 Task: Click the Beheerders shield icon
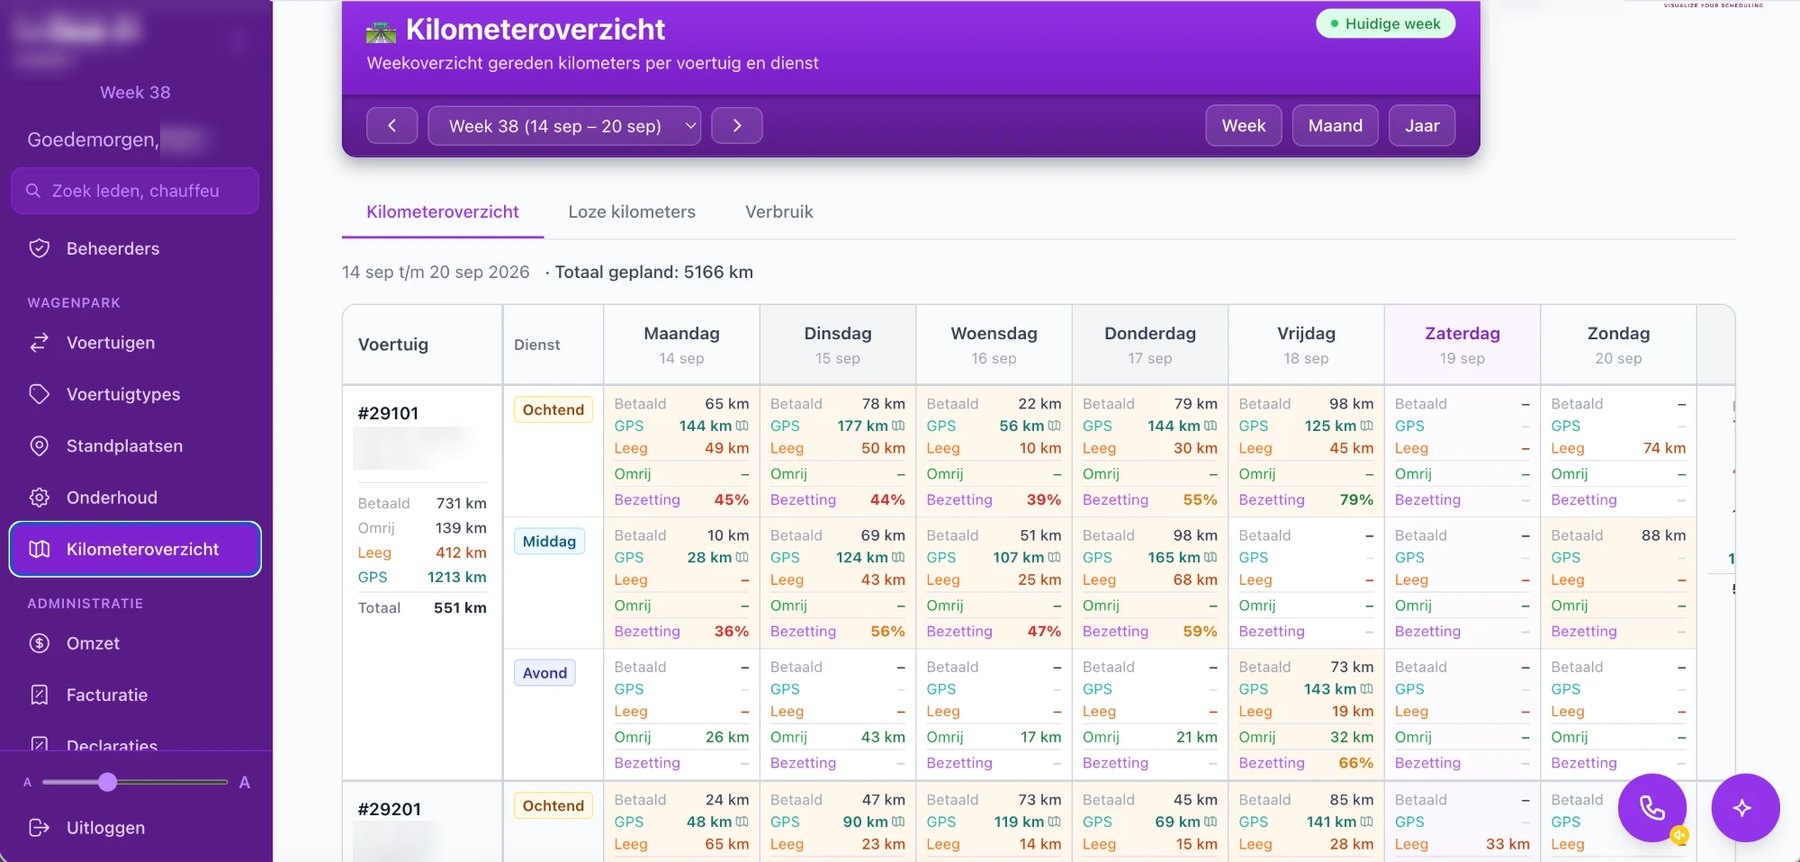pos(39,249)
